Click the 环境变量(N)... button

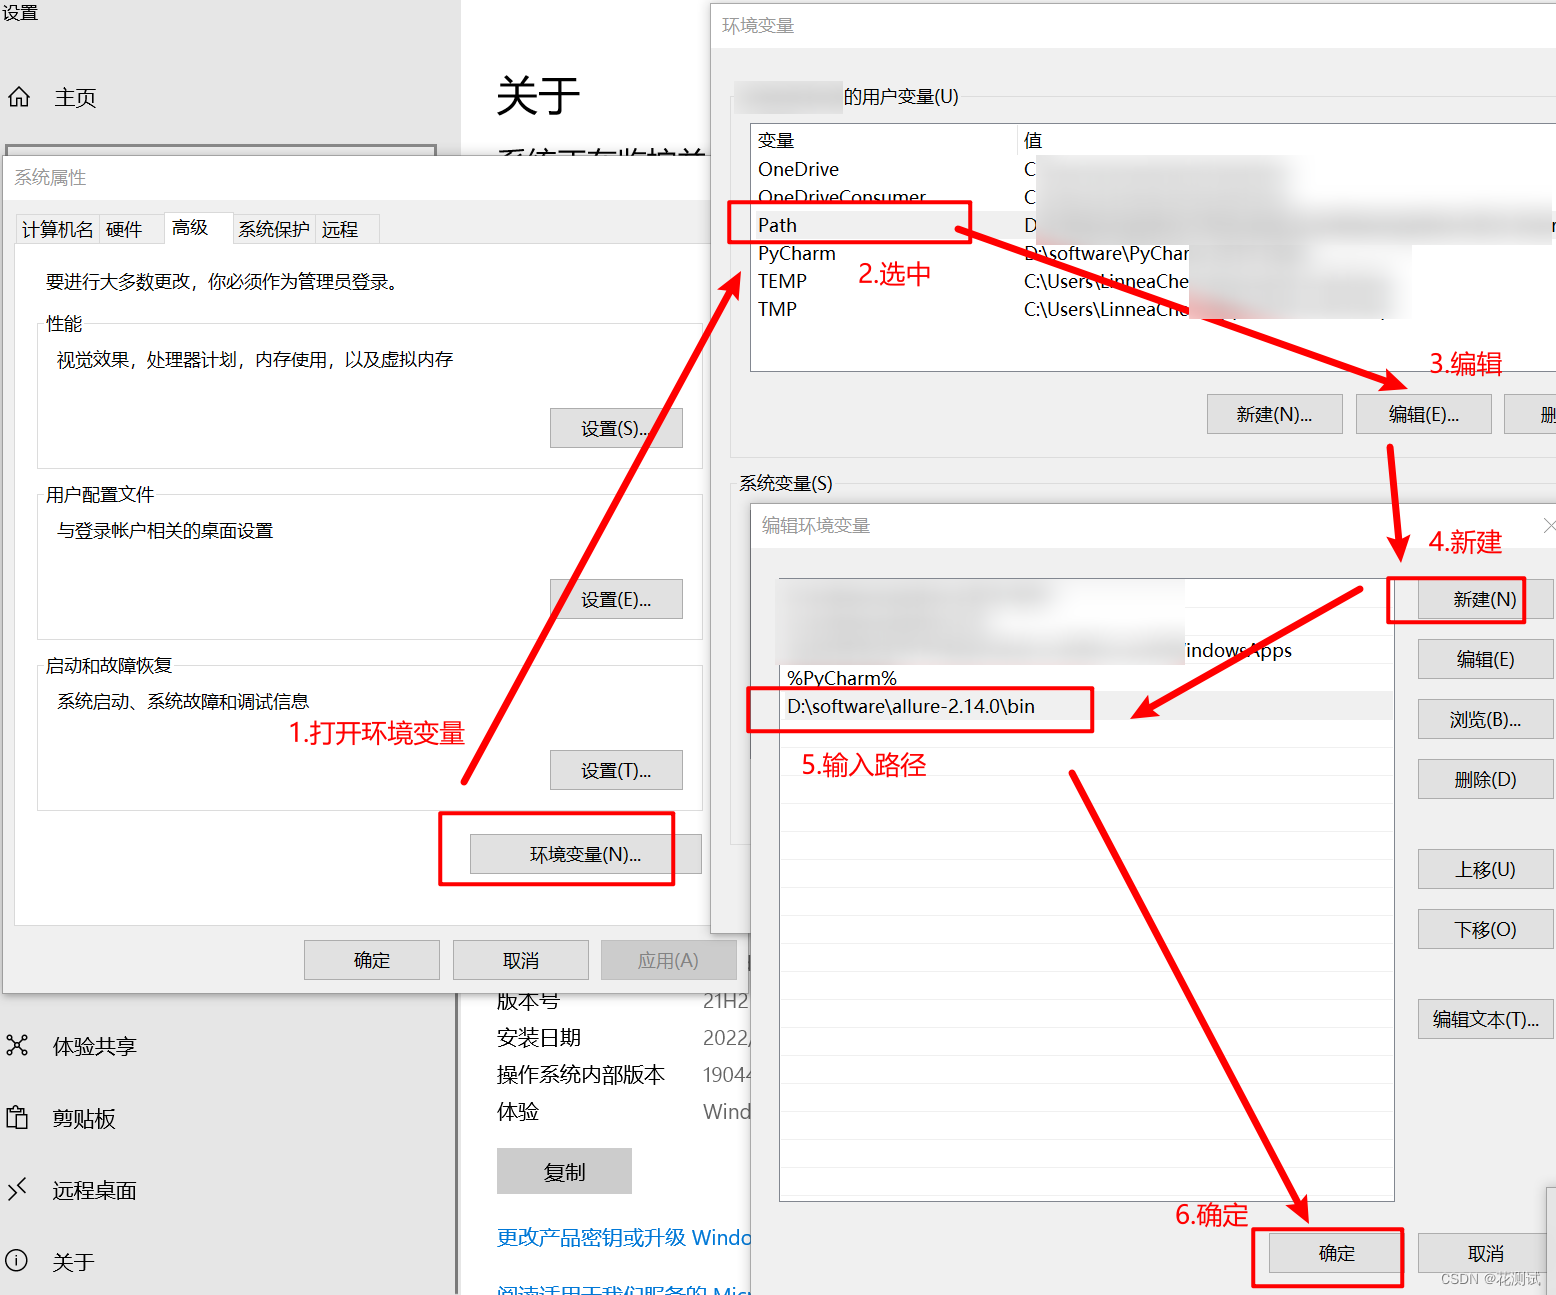pos(585,854)
